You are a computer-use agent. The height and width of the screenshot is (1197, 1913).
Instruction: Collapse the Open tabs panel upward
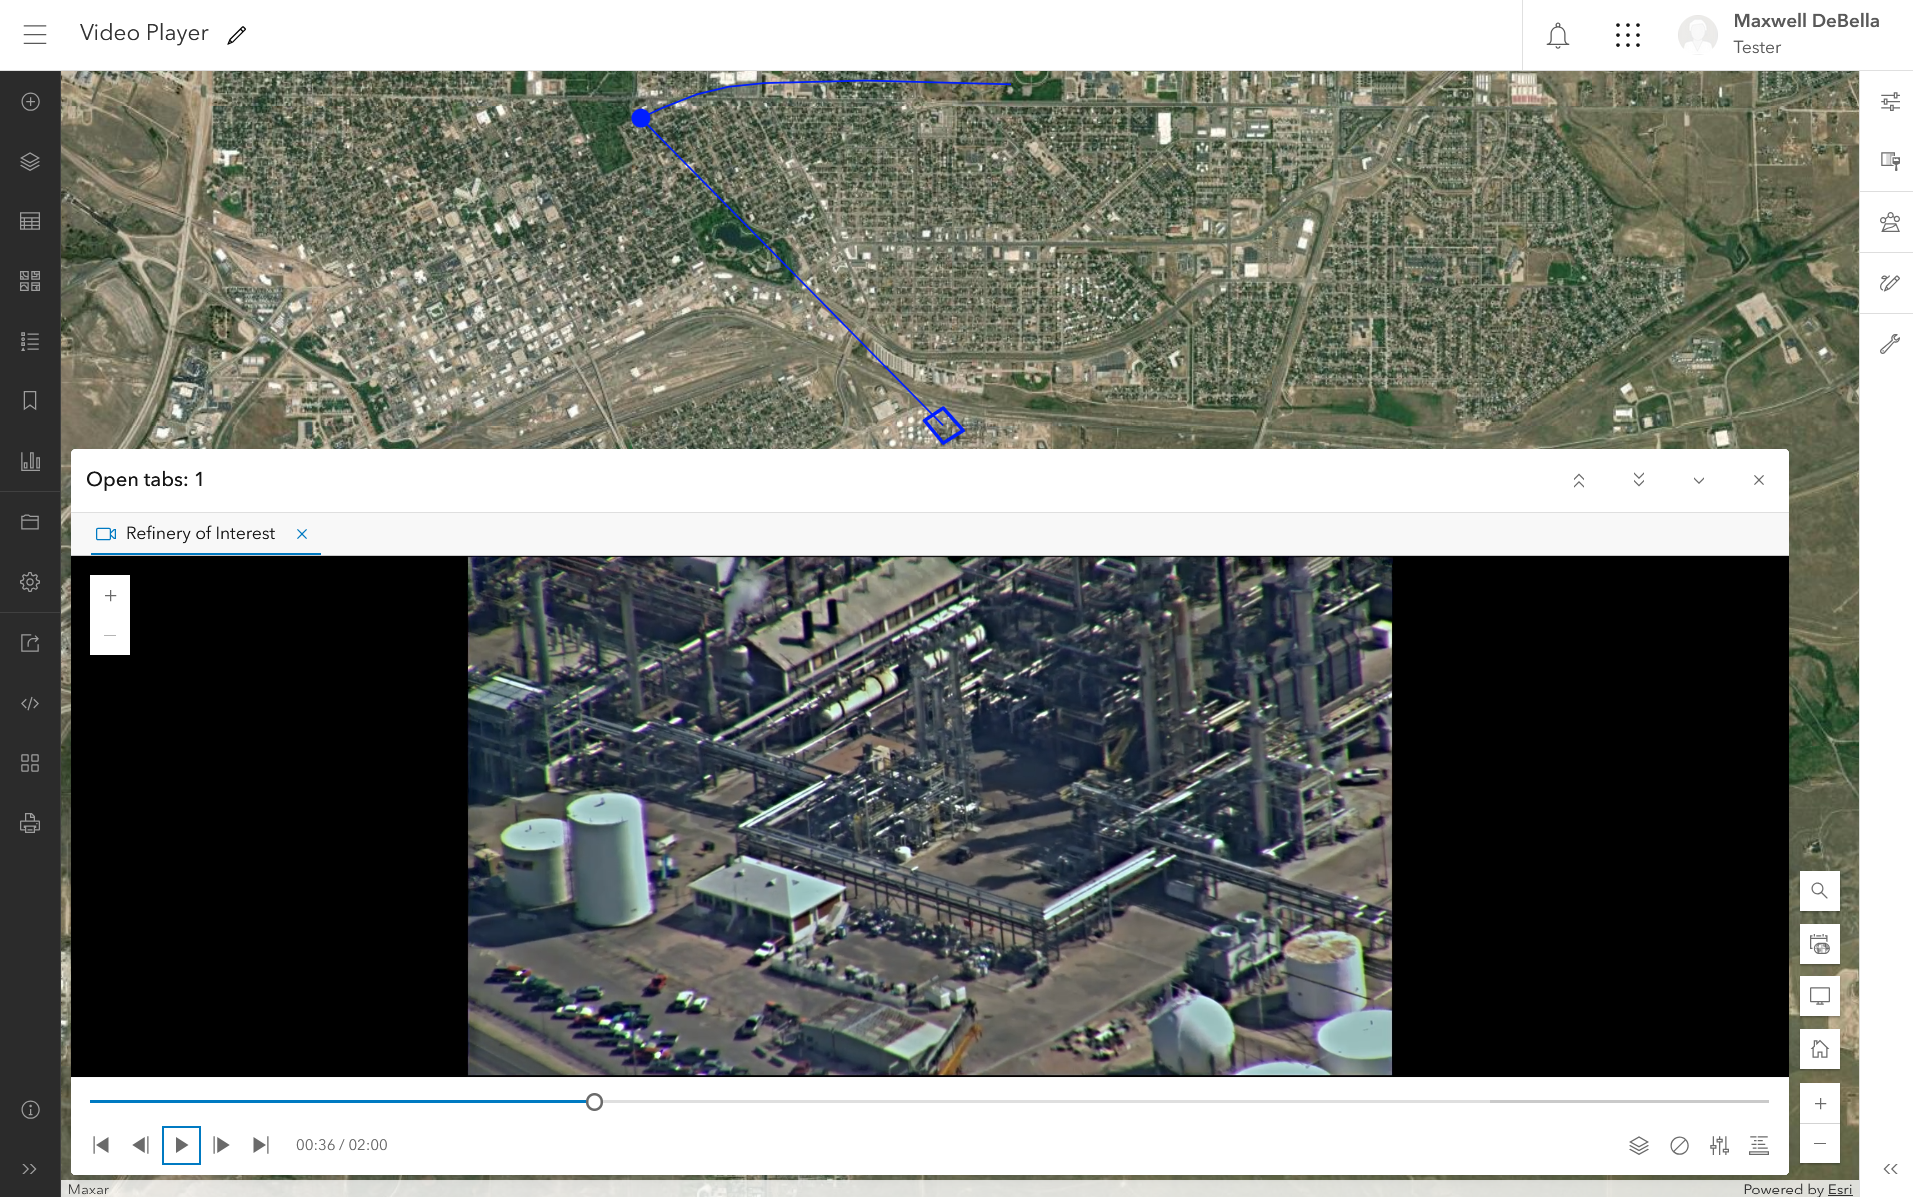tap(1578, 480)
